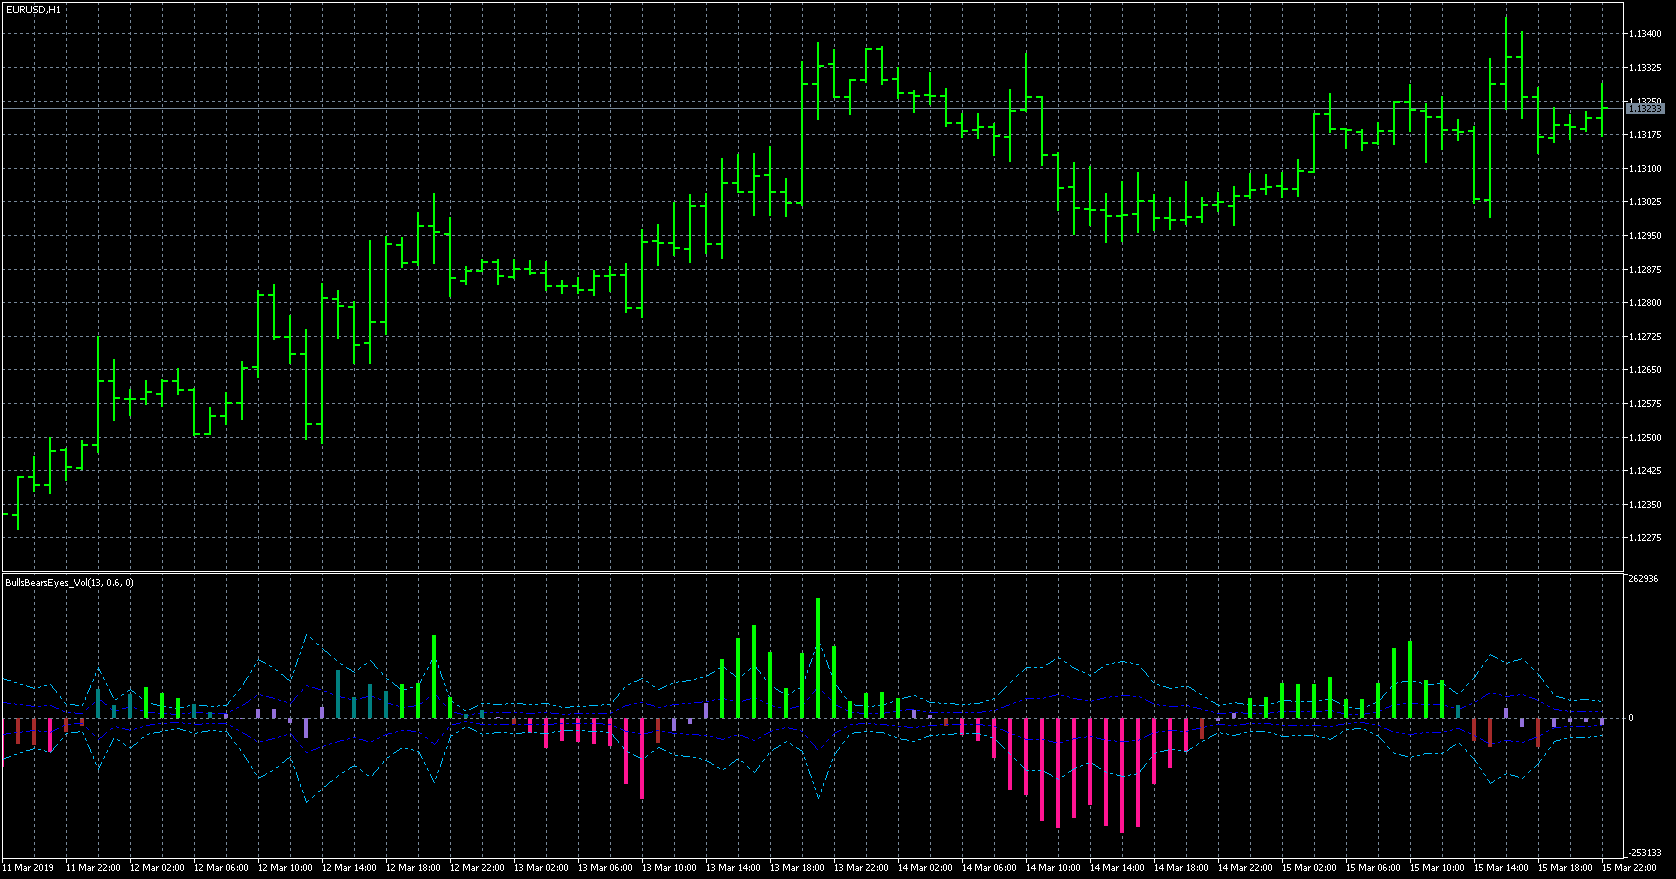
Task: Click the 1.12275 price axis label
Action: (1645, 538)
